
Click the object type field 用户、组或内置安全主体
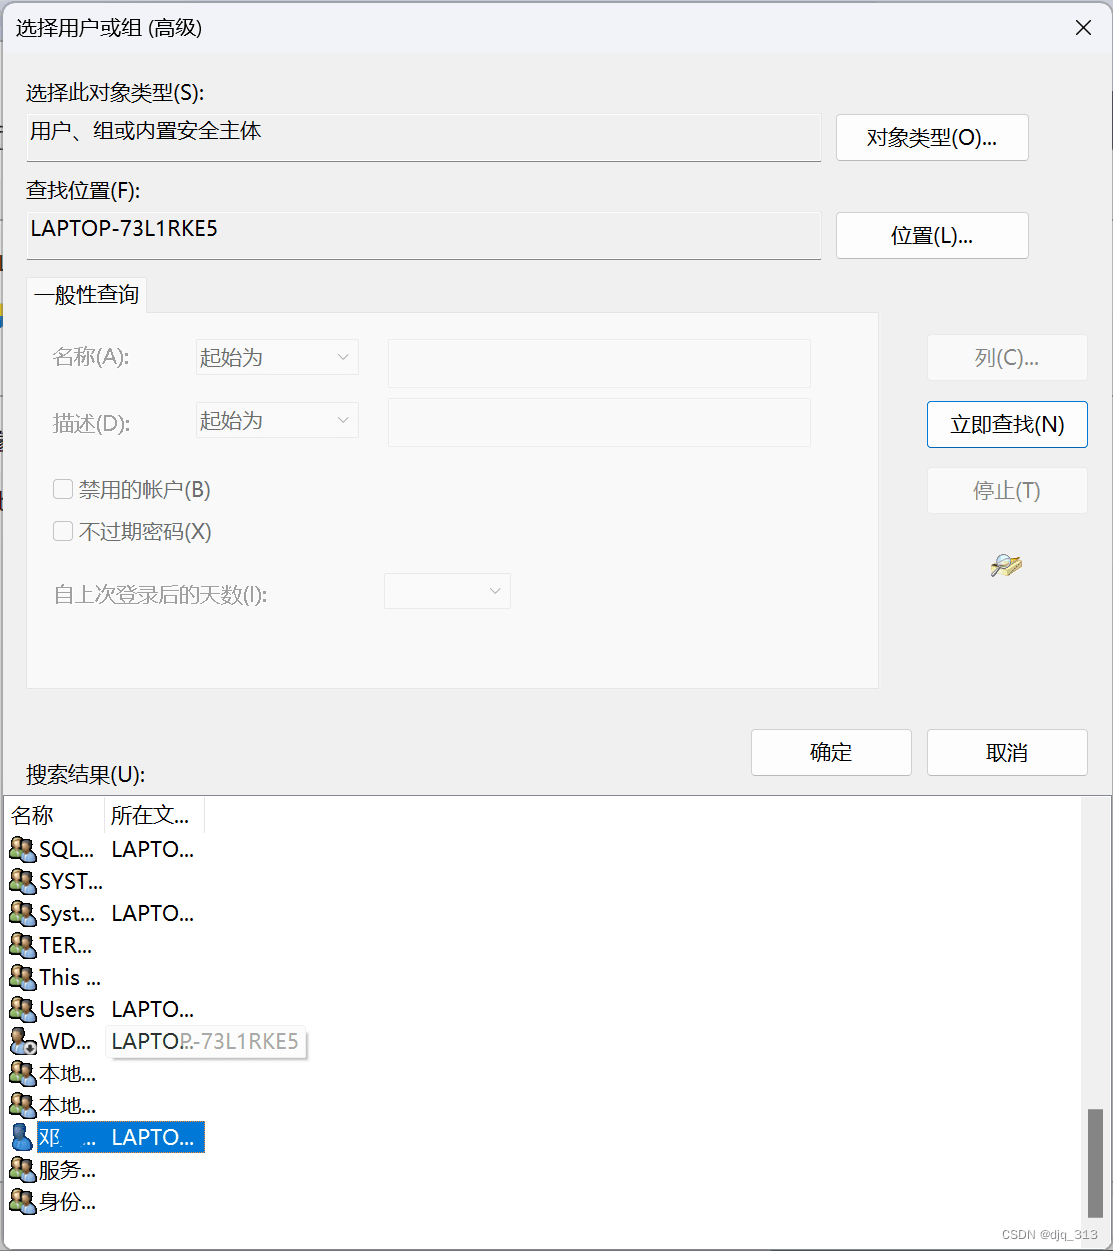pyautogui.click(x=424, y=137)
